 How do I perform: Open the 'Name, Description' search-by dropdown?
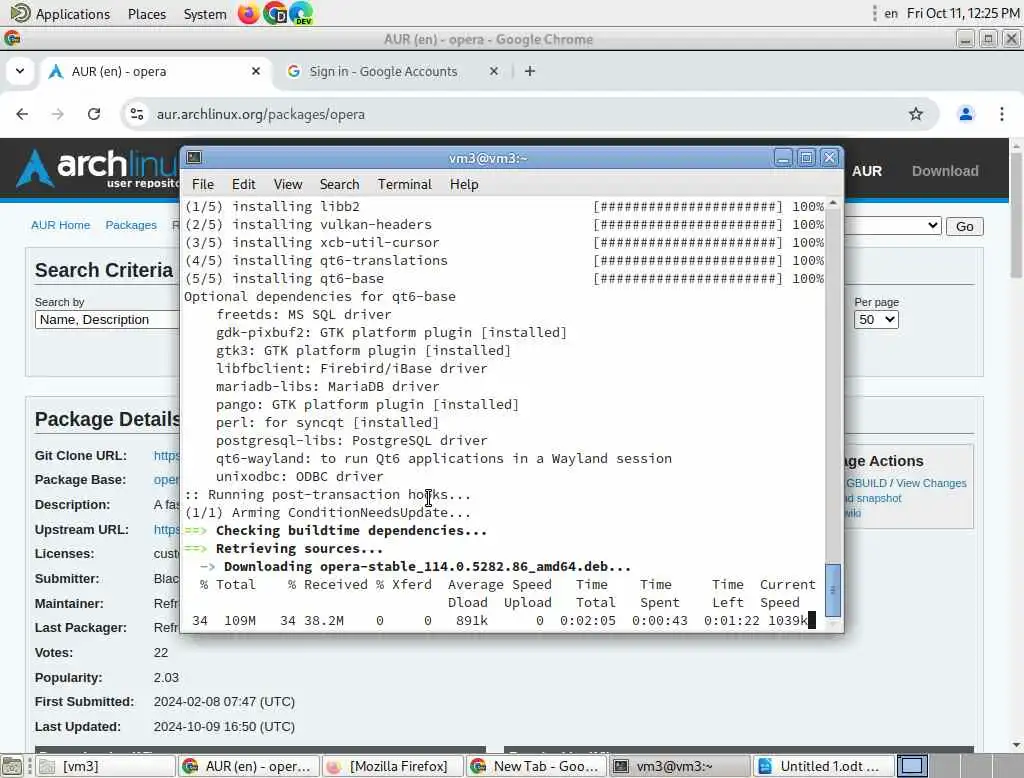coord(107,319)
